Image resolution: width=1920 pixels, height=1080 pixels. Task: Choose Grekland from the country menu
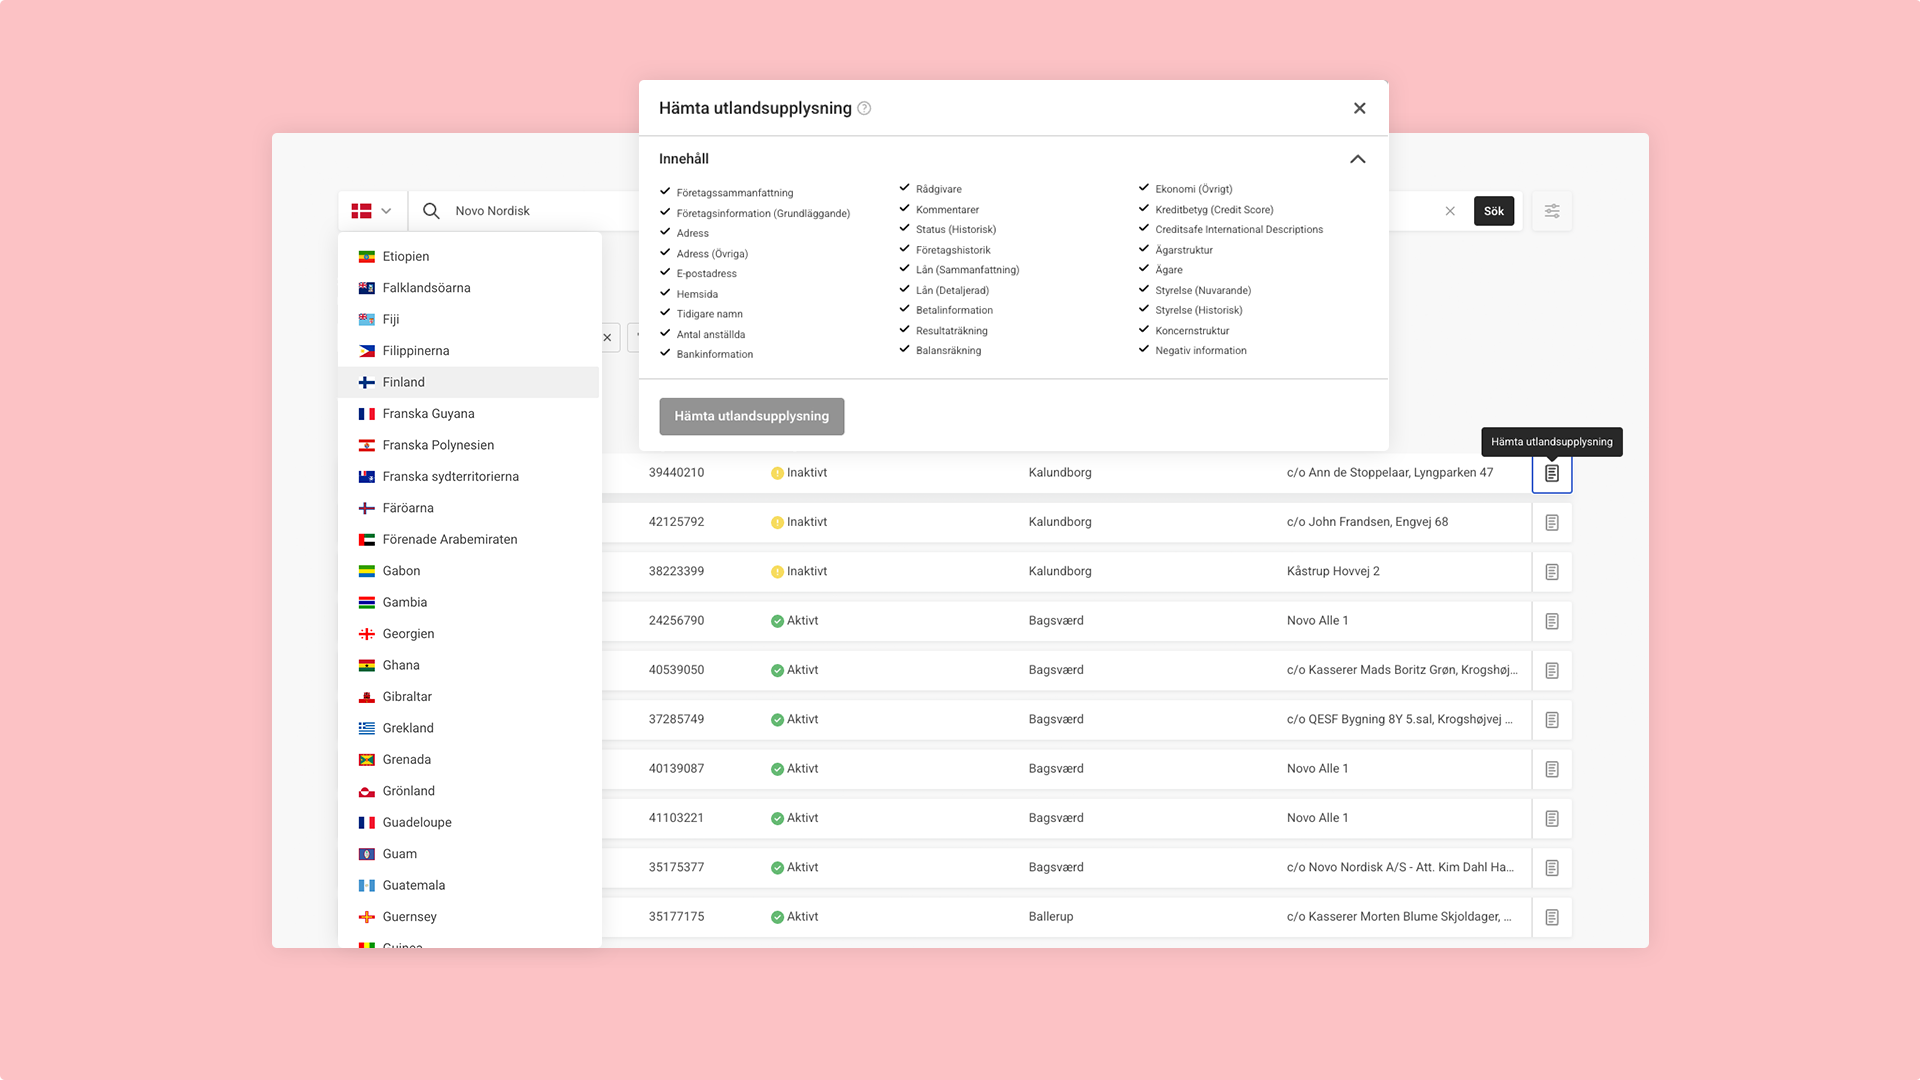click(x=407, y=727)
